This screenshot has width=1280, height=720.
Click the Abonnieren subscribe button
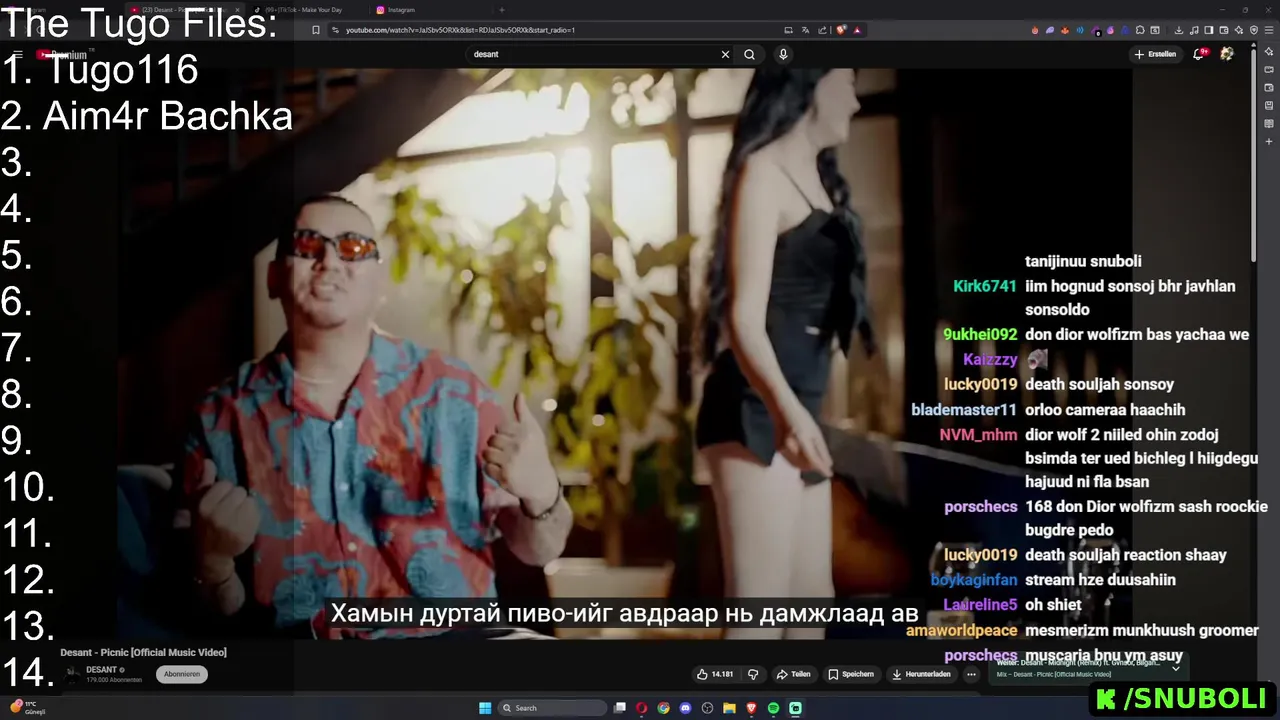tap(182, 674)
